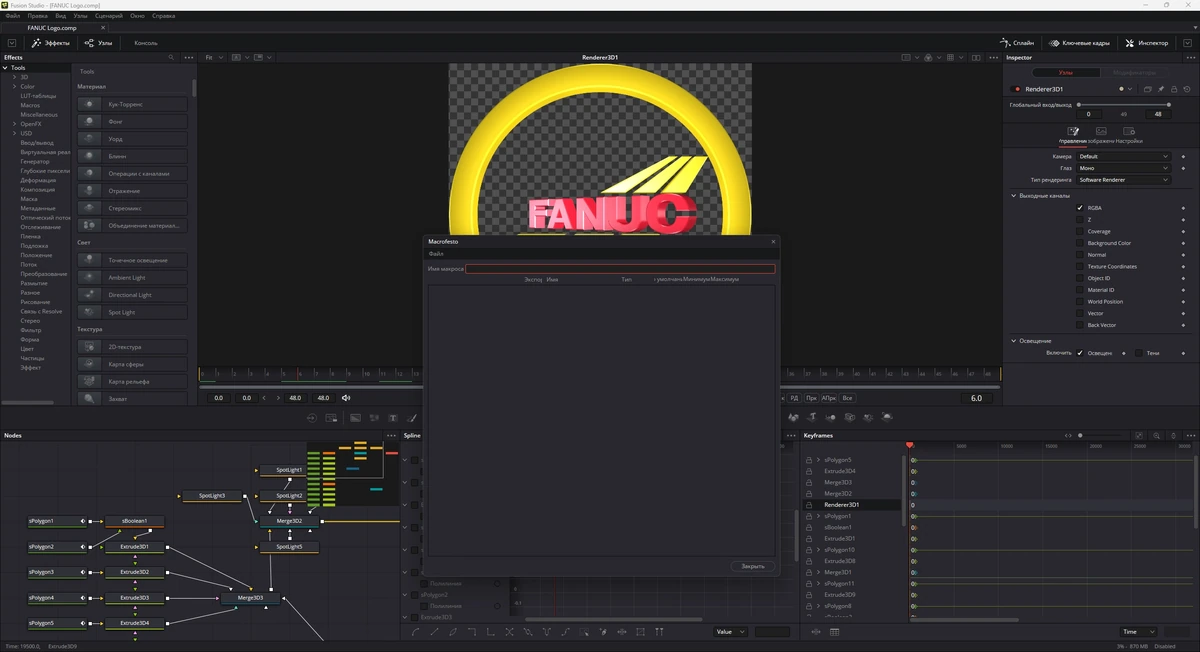This screenshot has width=1200, height=652.
Task: Open the Effects panel options menu
Action: pyautogui.click(x=188, y=58)
